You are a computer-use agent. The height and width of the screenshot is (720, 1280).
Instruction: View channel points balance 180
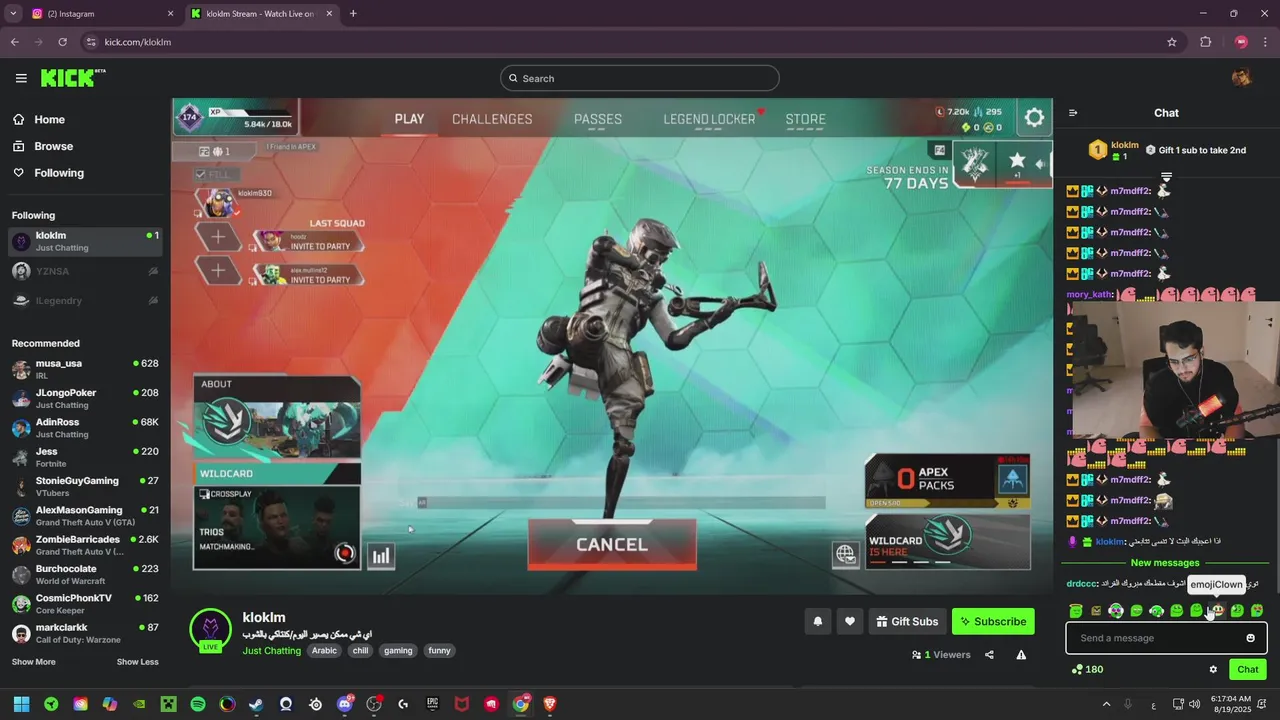[x=1087, y=669]
